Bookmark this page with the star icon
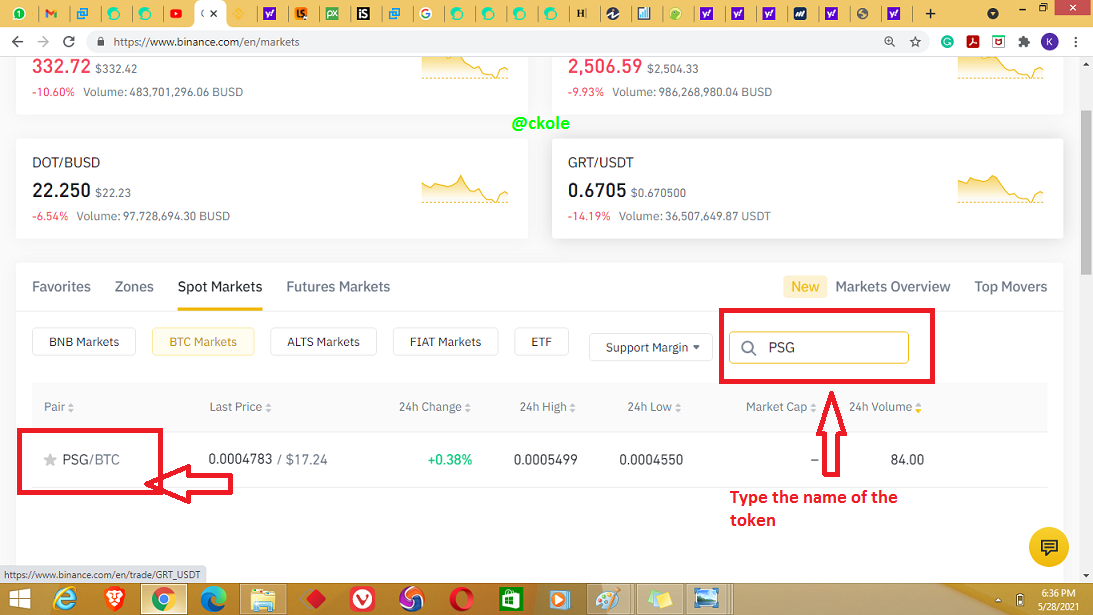 [915, 42]
